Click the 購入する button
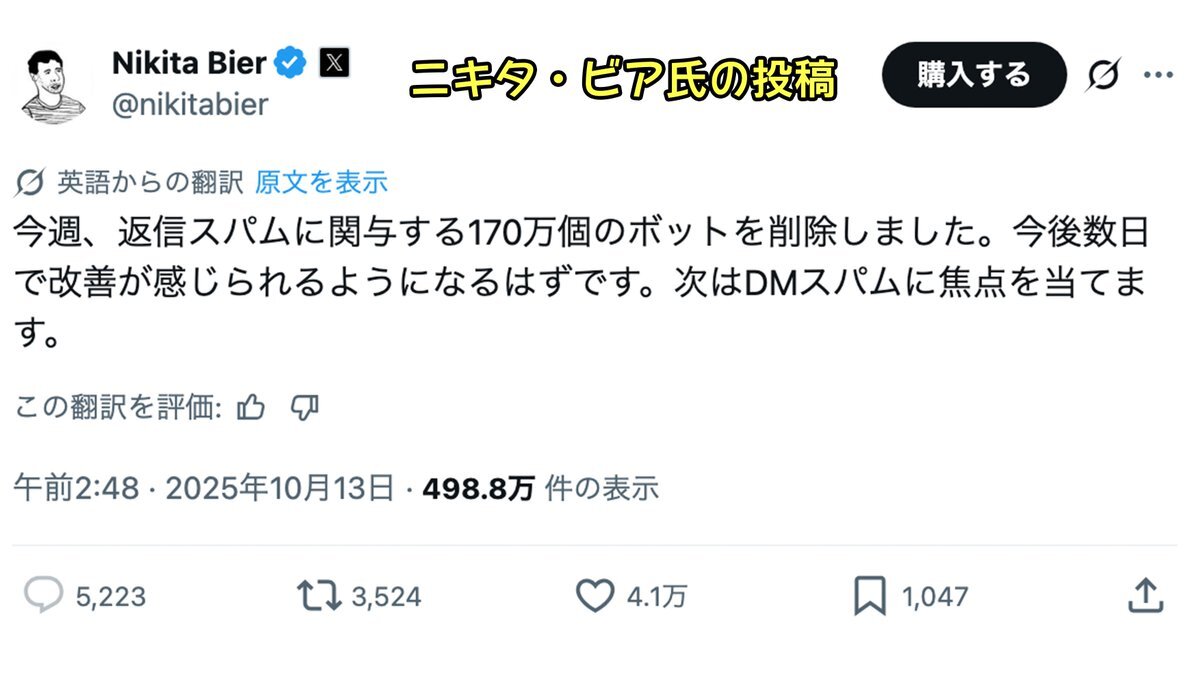This screenshot has width=1200, height=677. 974,74
